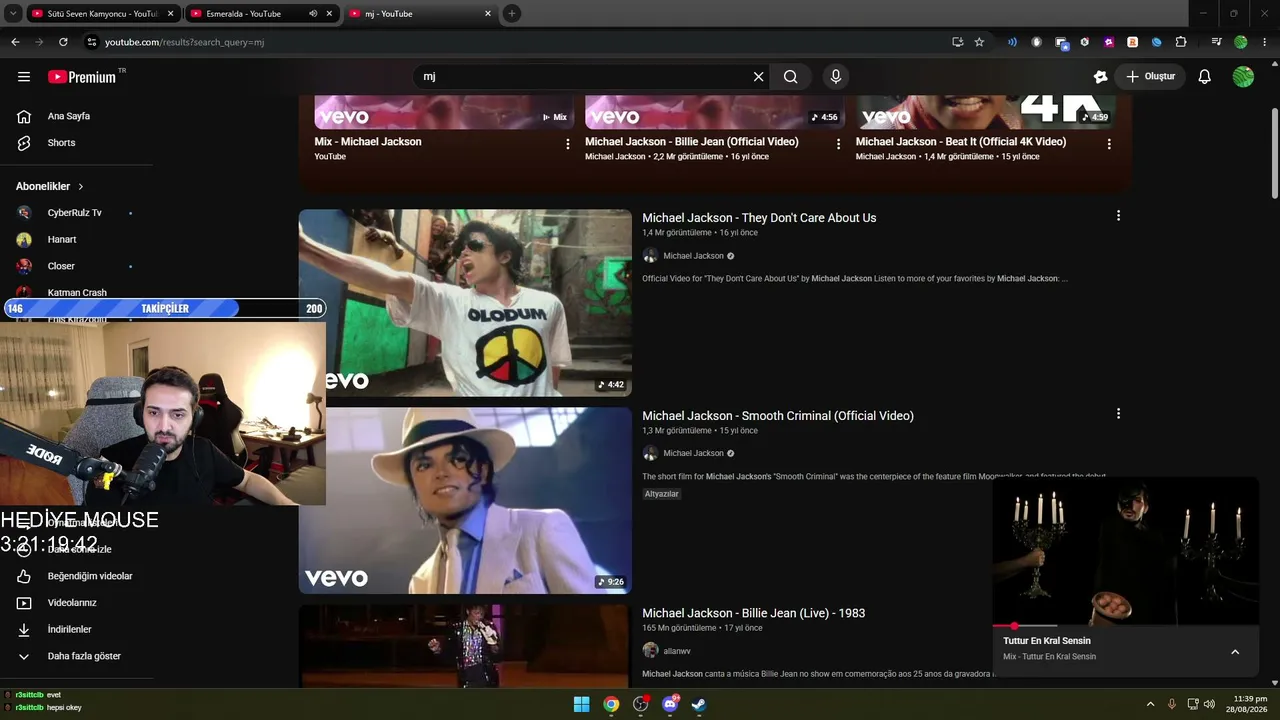Play the Smooth Criminal thumbnail

tap(465, 500)
